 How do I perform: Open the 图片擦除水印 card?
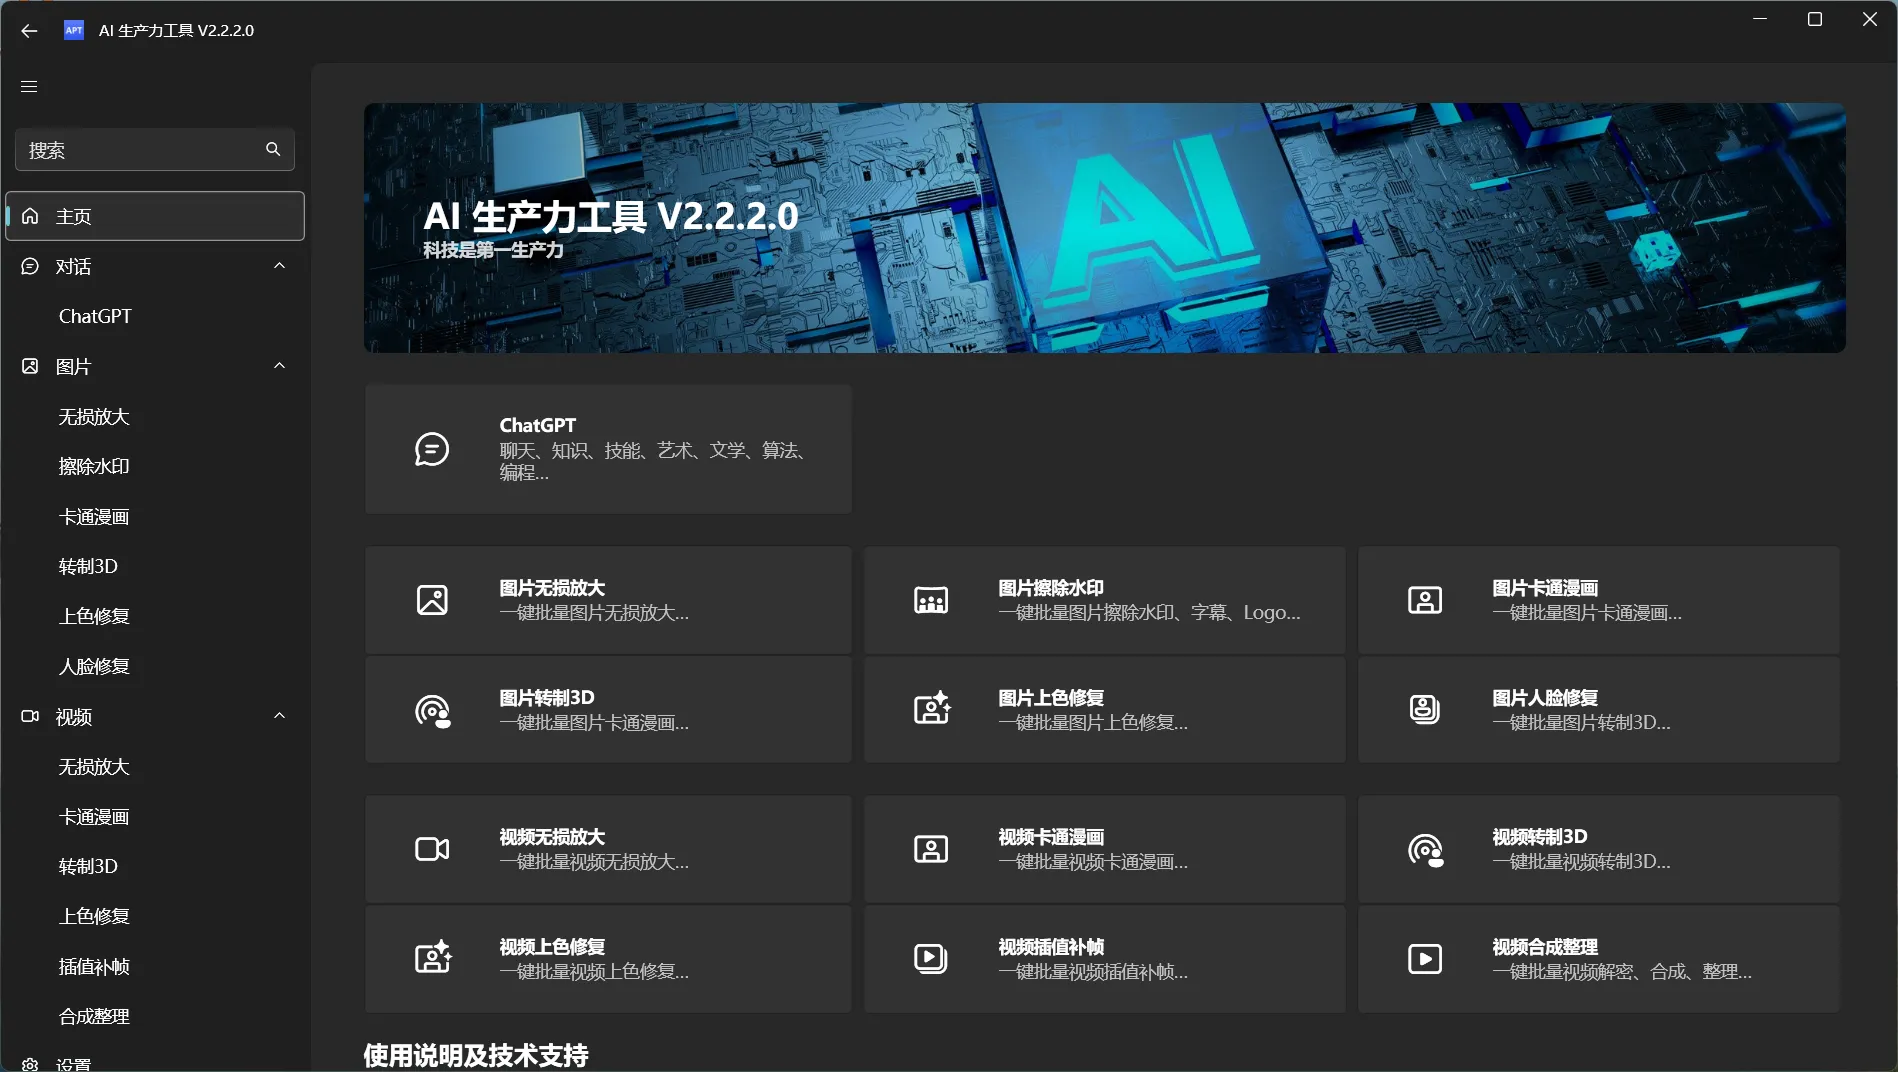click(x=1104, y=600)
